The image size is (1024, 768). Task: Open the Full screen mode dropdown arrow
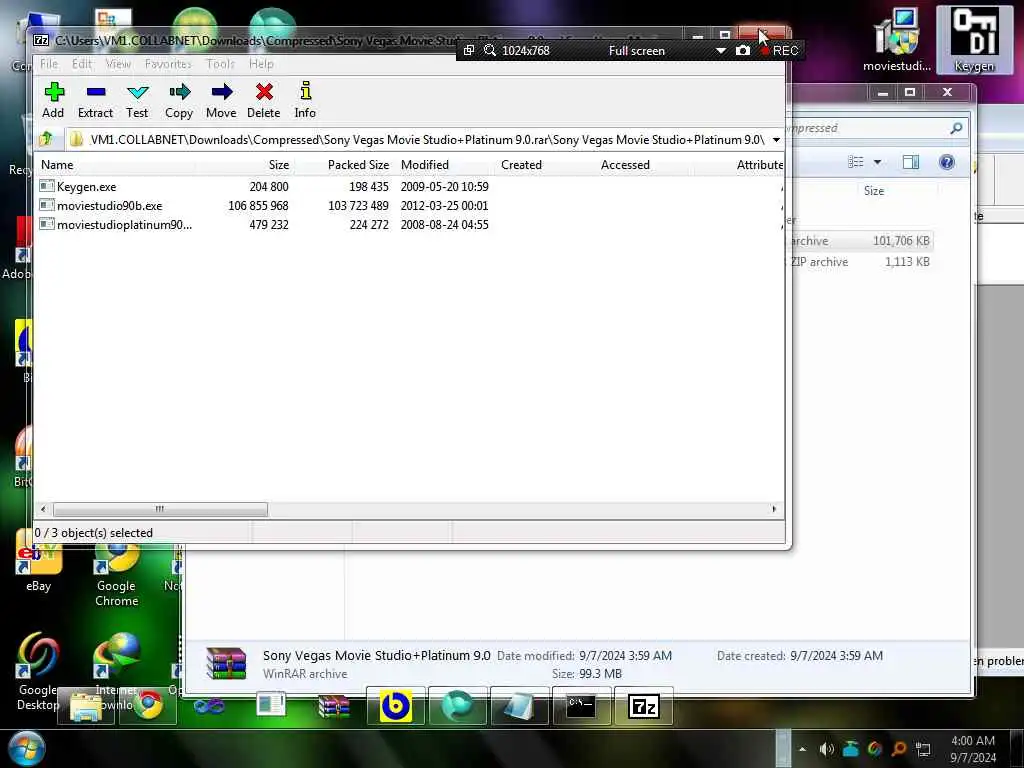(720, 51)
